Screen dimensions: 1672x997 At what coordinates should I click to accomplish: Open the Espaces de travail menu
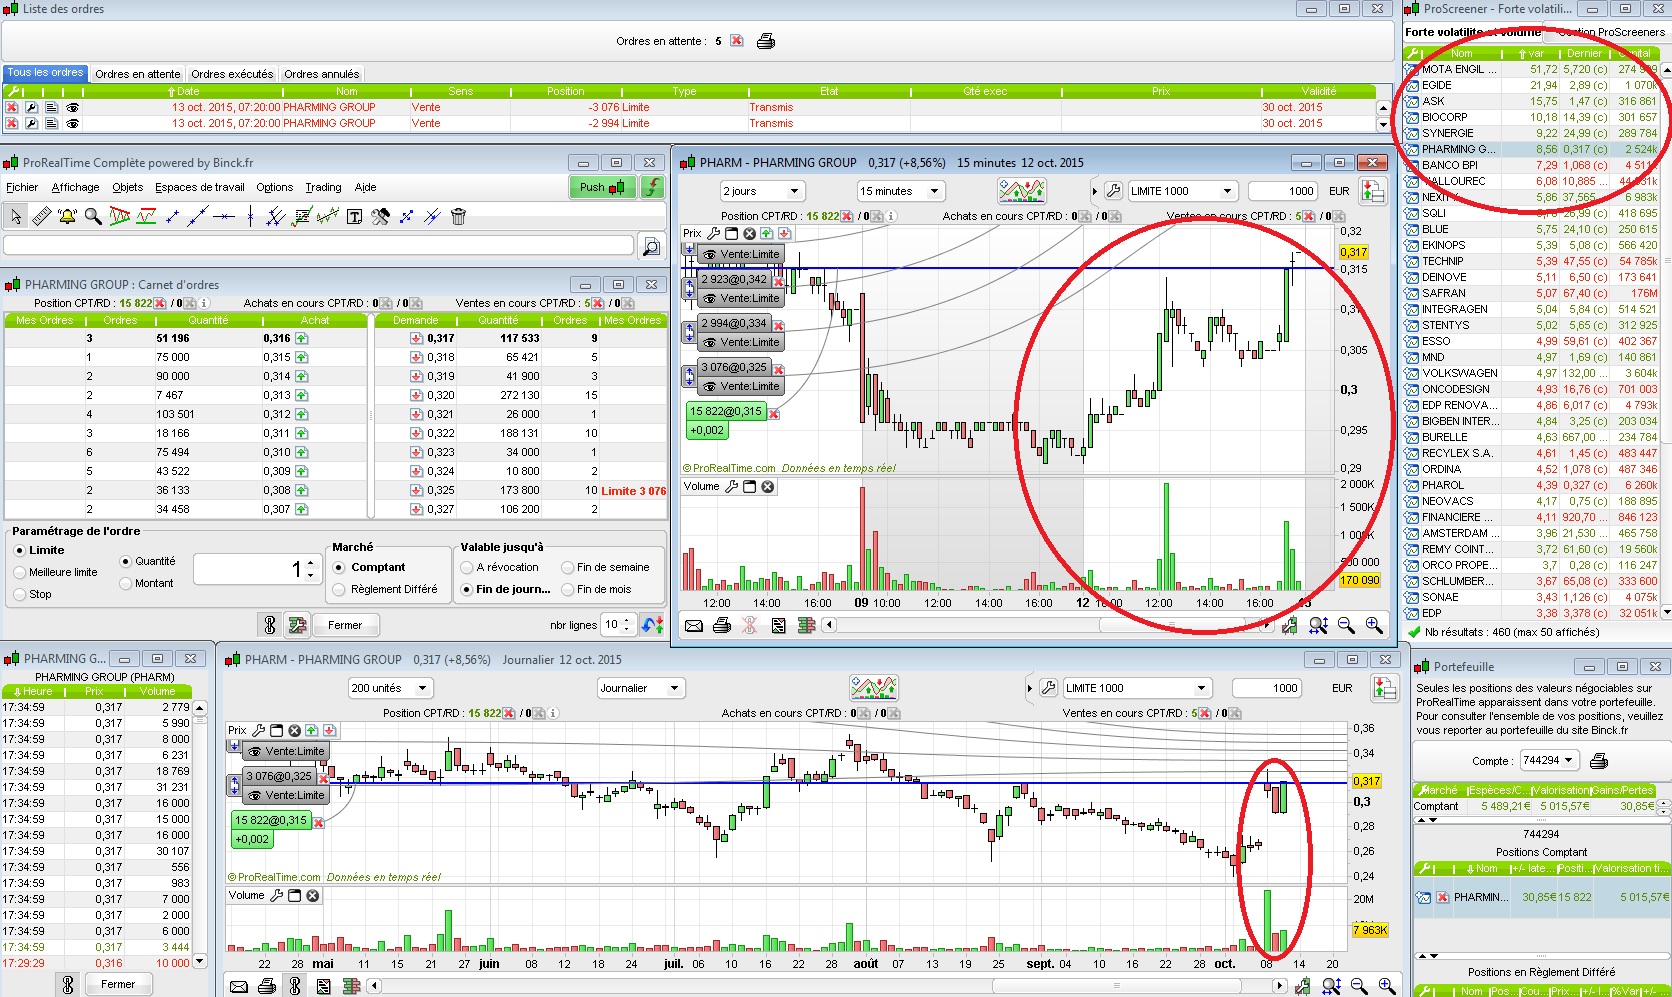[x=200, y=187]
